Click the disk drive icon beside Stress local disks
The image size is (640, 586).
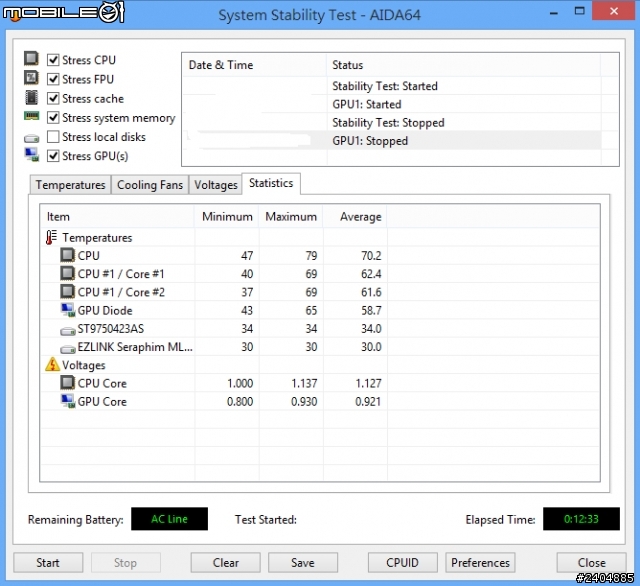(x=31, y=139)
